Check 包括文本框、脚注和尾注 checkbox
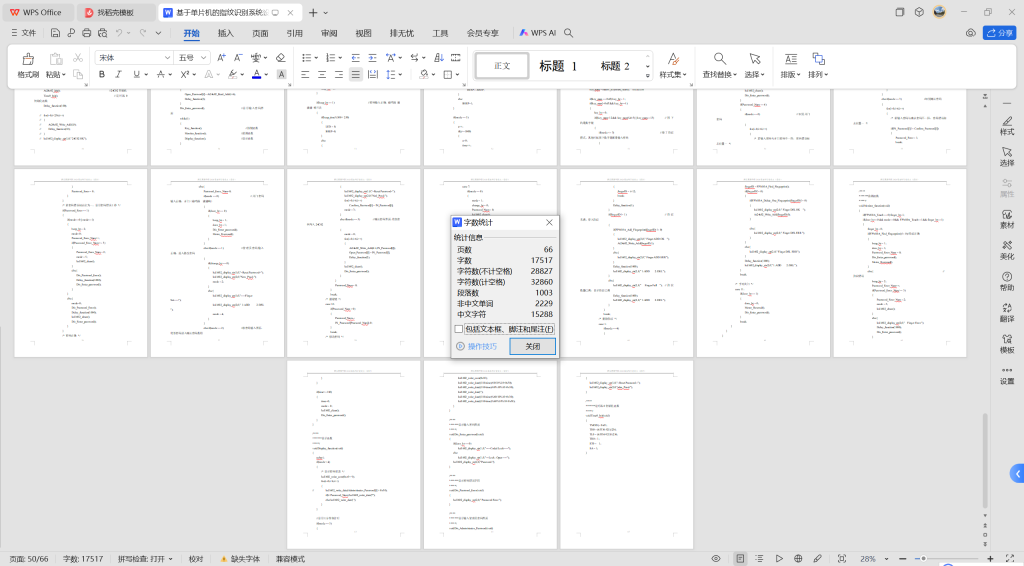Image resolution: width=1024 pixels, height=566 pixels. point(458,329)
